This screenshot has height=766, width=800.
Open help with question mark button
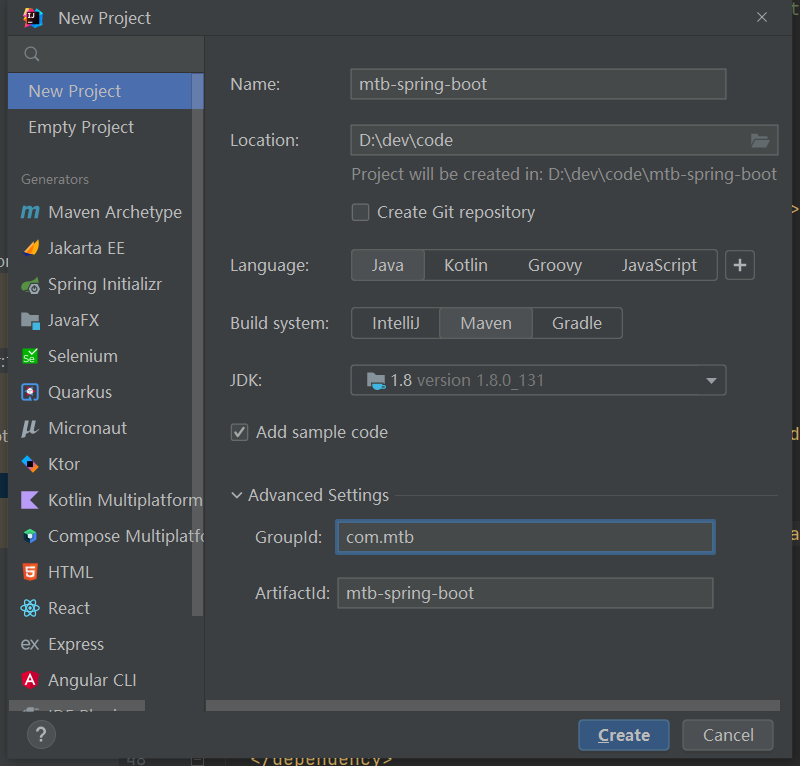point(41,734)
